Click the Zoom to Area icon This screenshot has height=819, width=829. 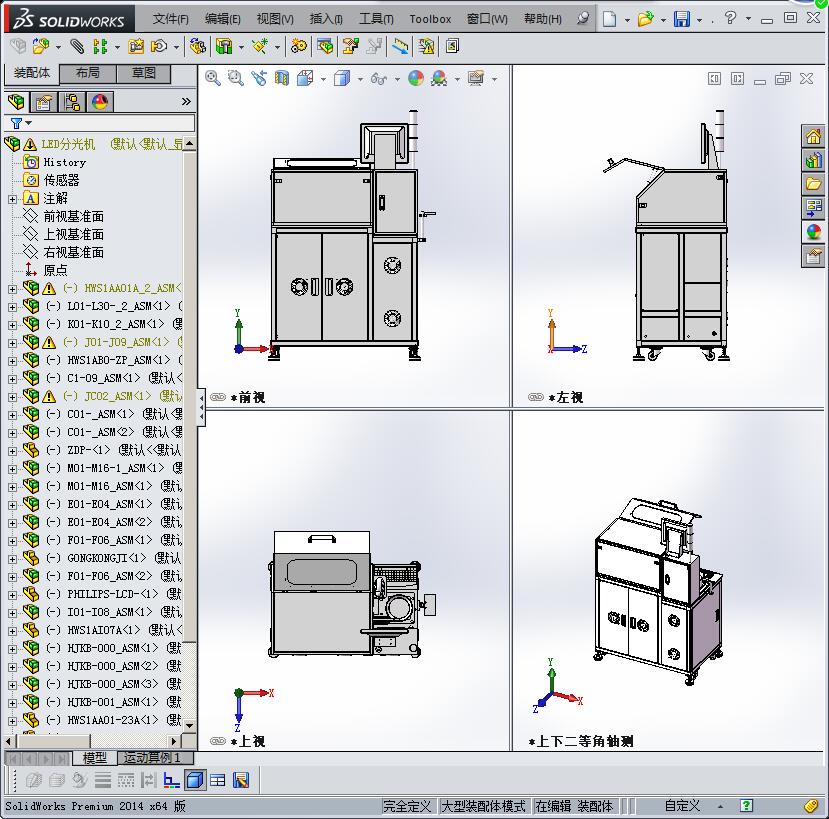coord(235,78)
